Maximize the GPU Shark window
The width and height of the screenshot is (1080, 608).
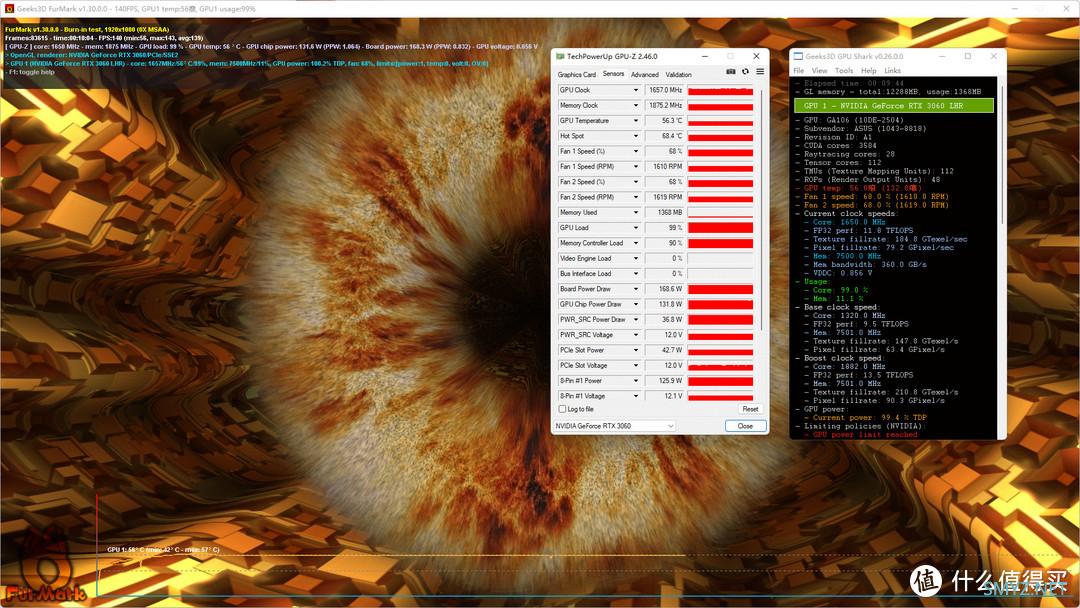(968, 56)
